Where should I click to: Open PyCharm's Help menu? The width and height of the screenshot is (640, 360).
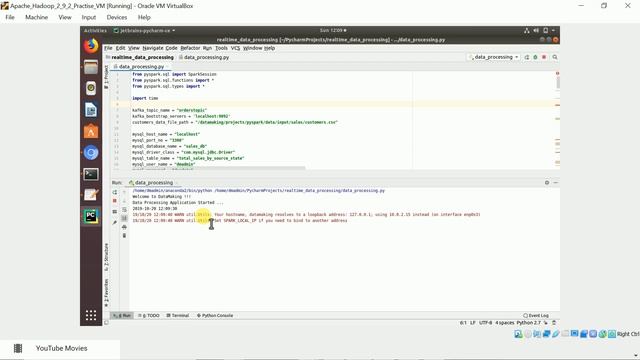[269, 48]
